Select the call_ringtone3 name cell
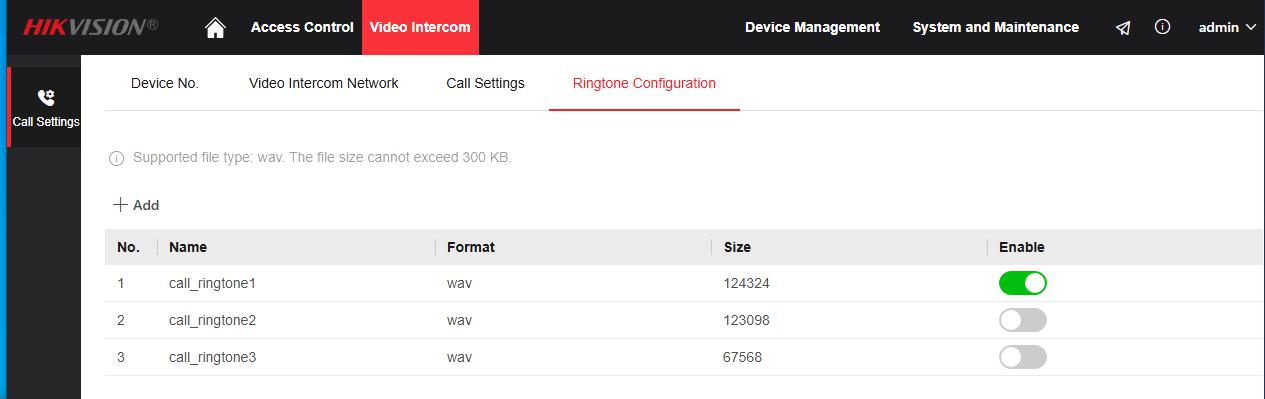The width and height of the screenshot is (1265, 399). (x=213, y=357)
